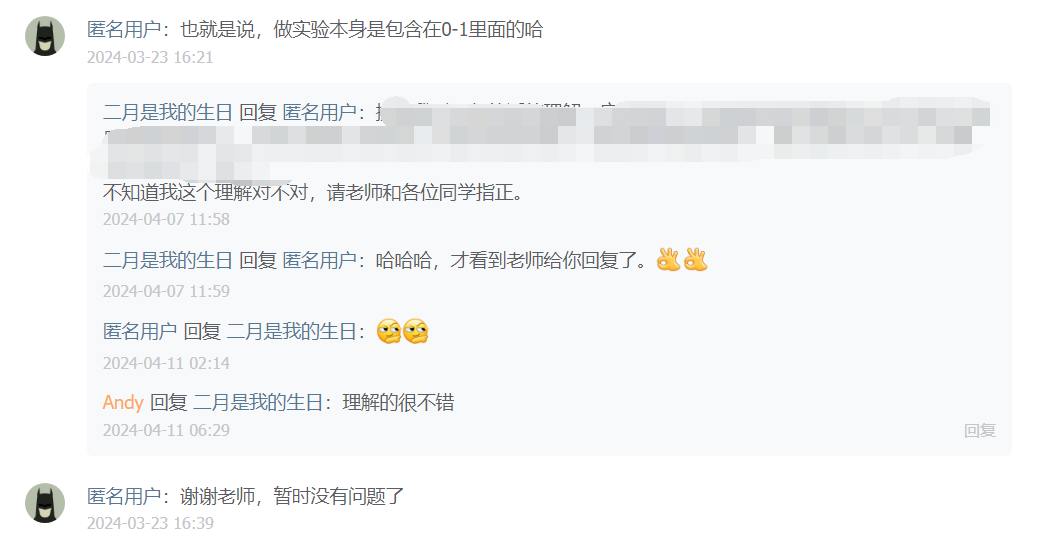Click 匿名用户 name in the emoji reply

coord(139,331)
